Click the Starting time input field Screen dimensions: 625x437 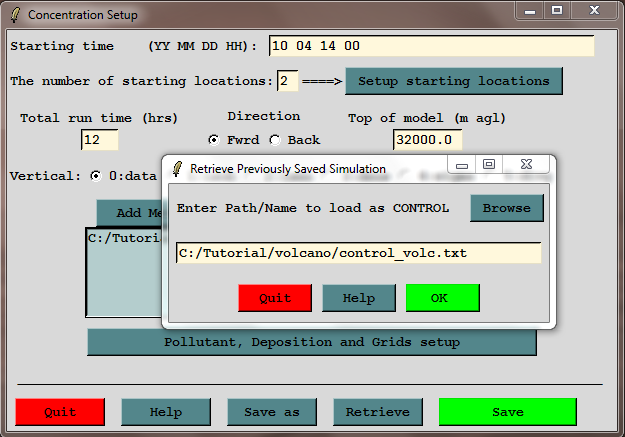click(x=431, y=46)
